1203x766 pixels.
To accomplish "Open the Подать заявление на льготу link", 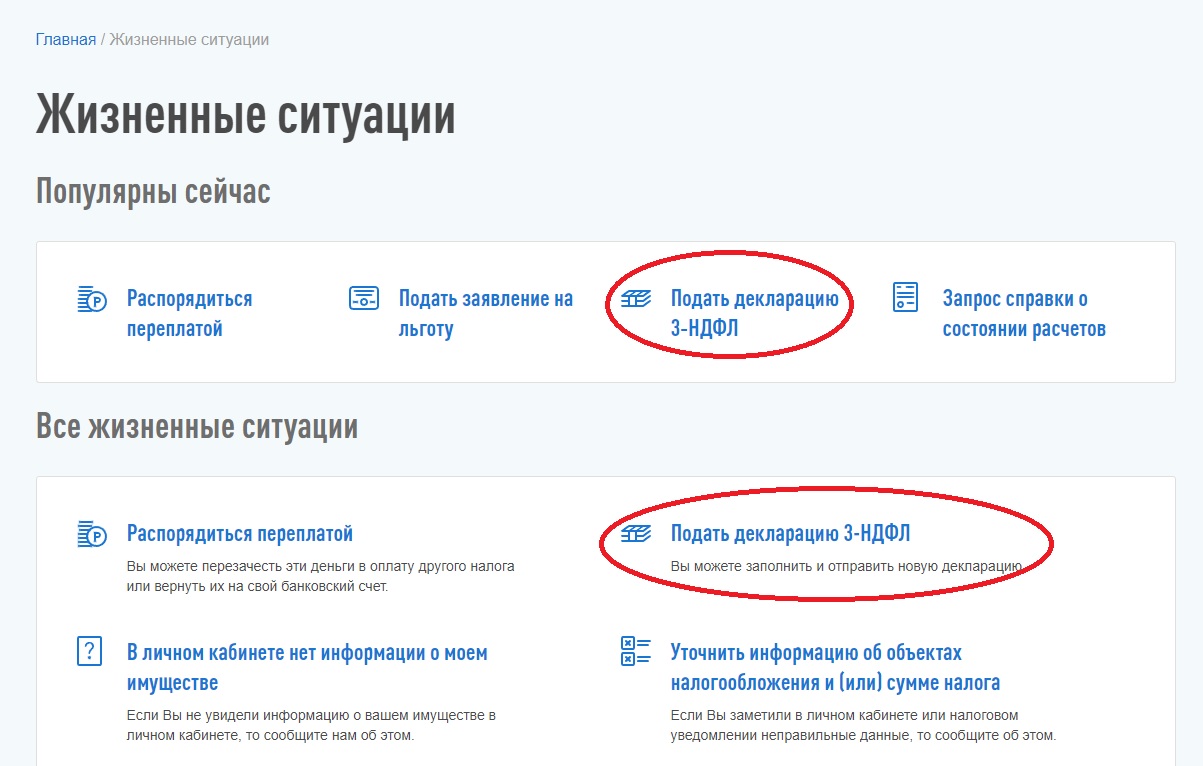I will tap(485, 313).
